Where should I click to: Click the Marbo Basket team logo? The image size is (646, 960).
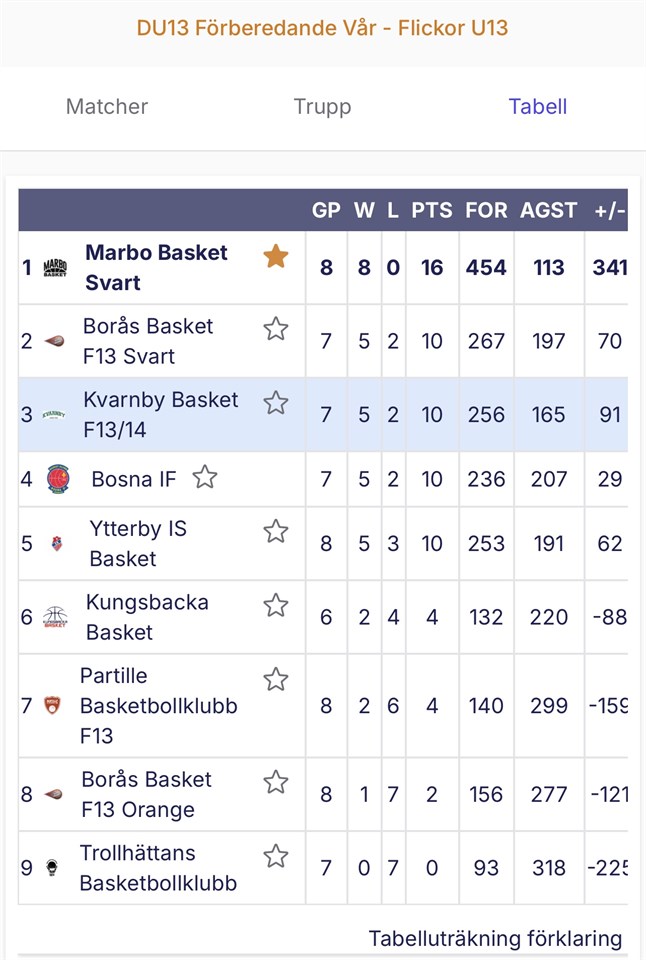56,268
